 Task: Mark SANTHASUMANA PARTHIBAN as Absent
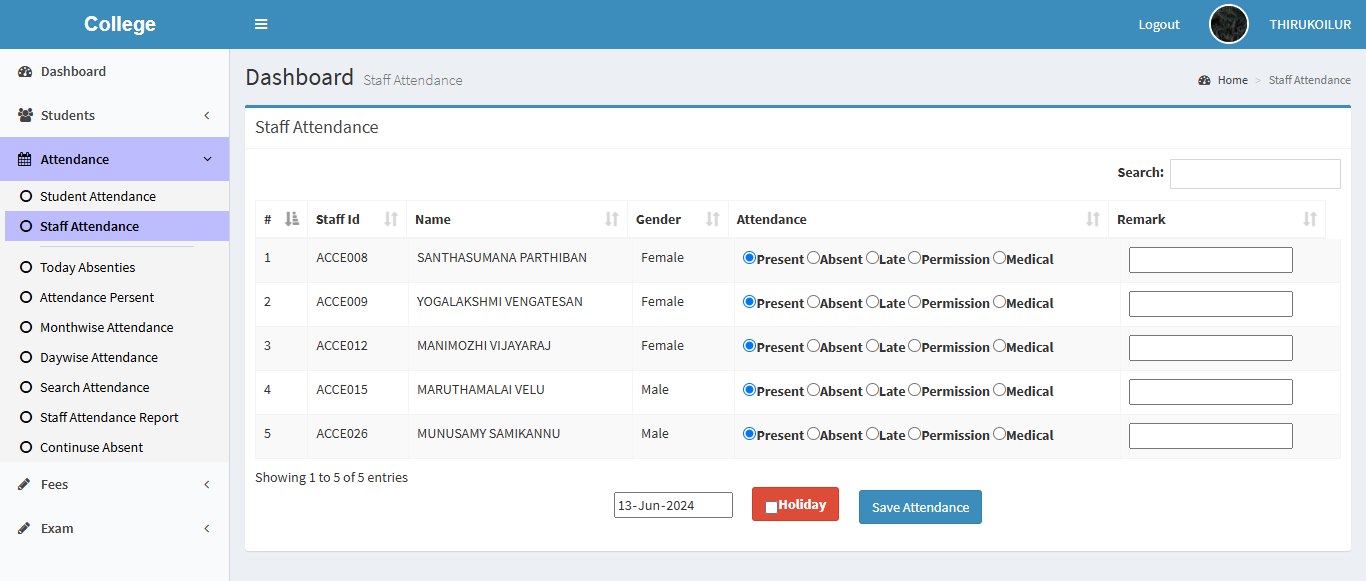[813, 258]
